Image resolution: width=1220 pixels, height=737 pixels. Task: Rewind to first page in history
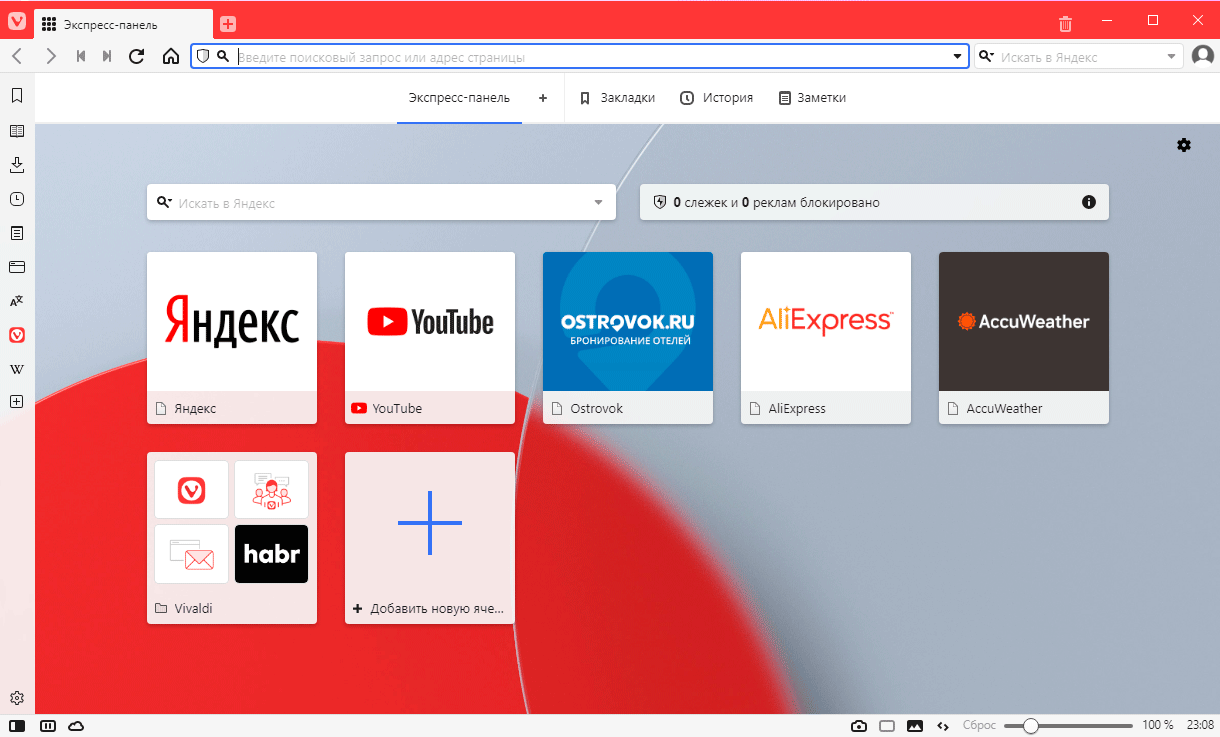81,57
